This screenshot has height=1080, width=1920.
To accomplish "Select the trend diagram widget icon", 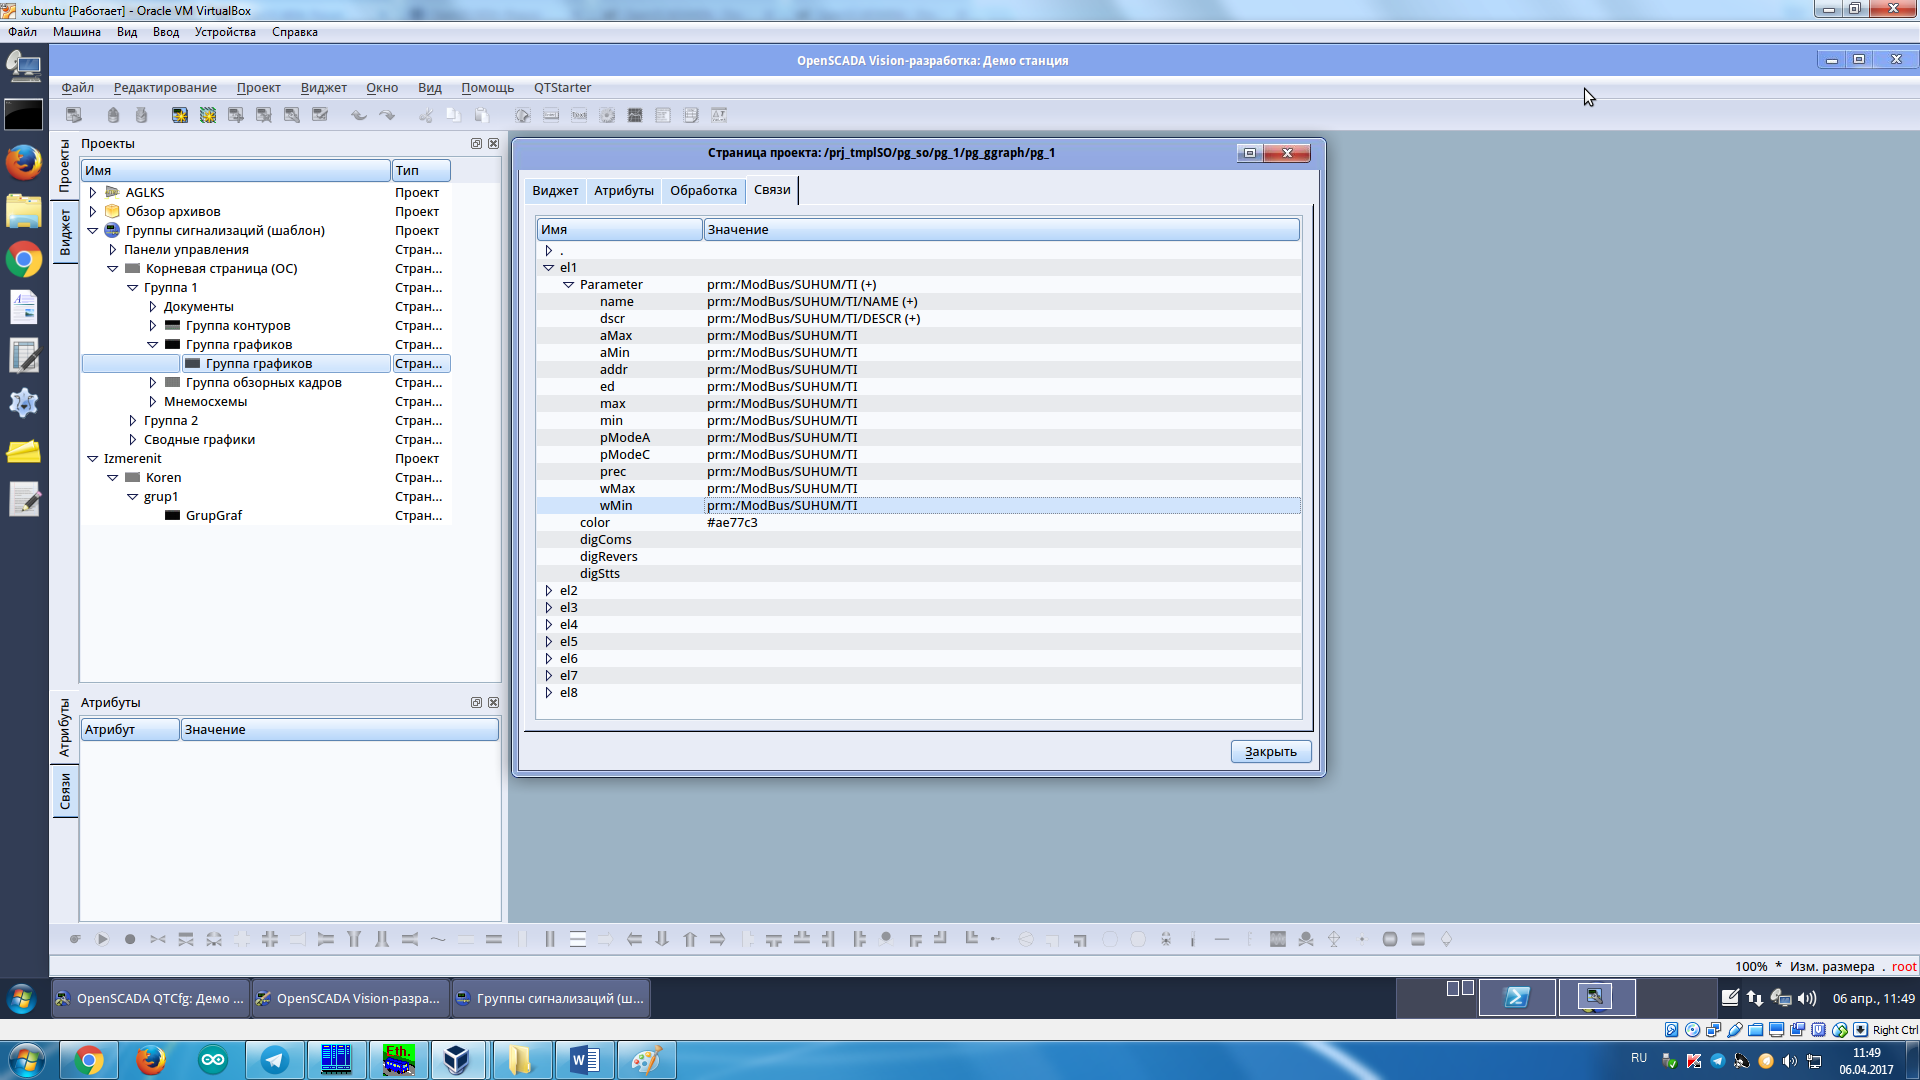I will point(635,115).
